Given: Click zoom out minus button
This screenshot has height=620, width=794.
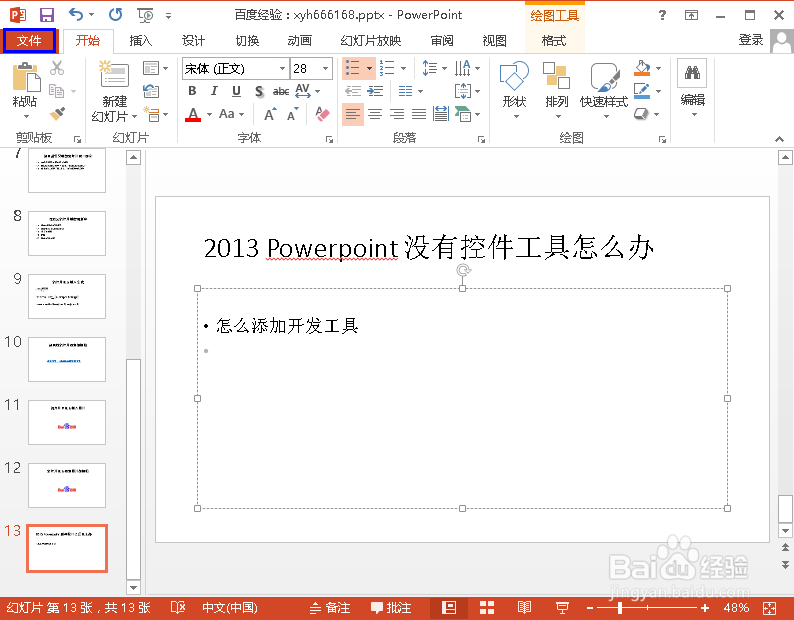Looking at the screenshot, I should 589,607.
